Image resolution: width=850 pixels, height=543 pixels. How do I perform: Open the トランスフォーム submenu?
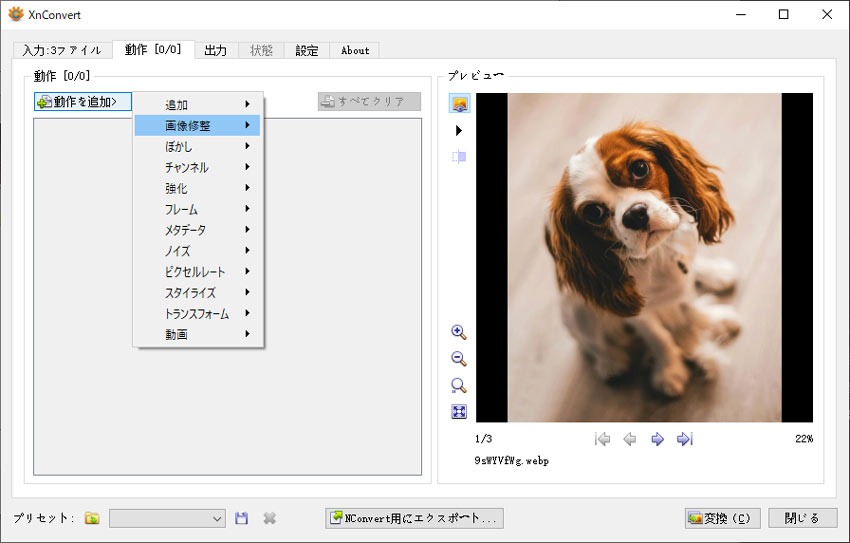click(197, 313)
